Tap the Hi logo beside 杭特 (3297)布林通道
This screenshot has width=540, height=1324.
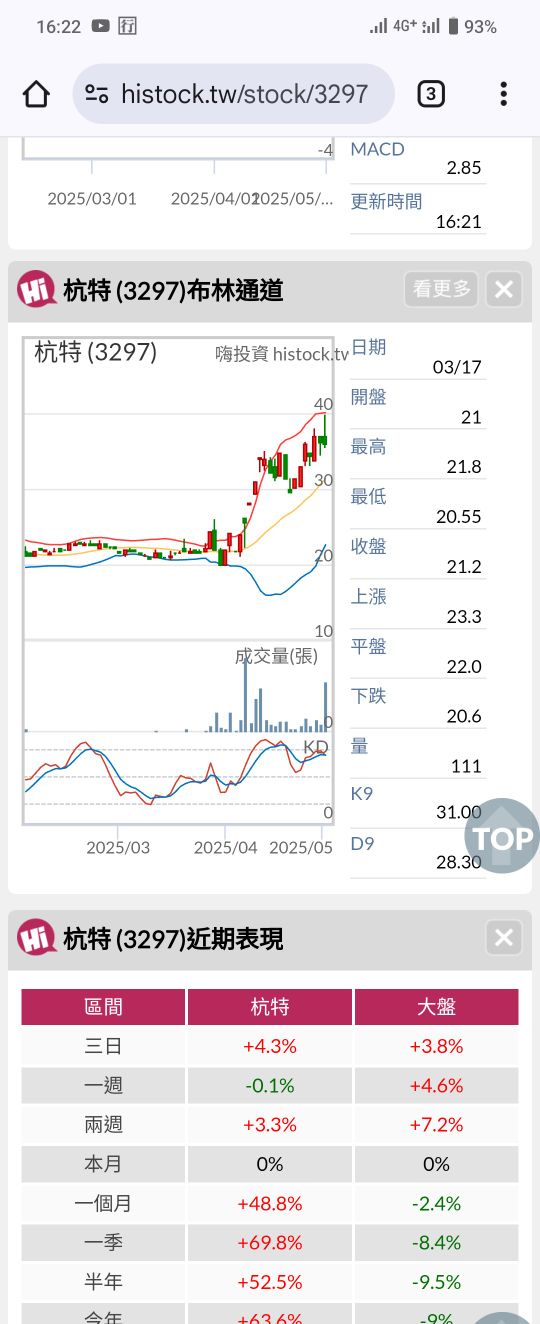tap(36, 289)
